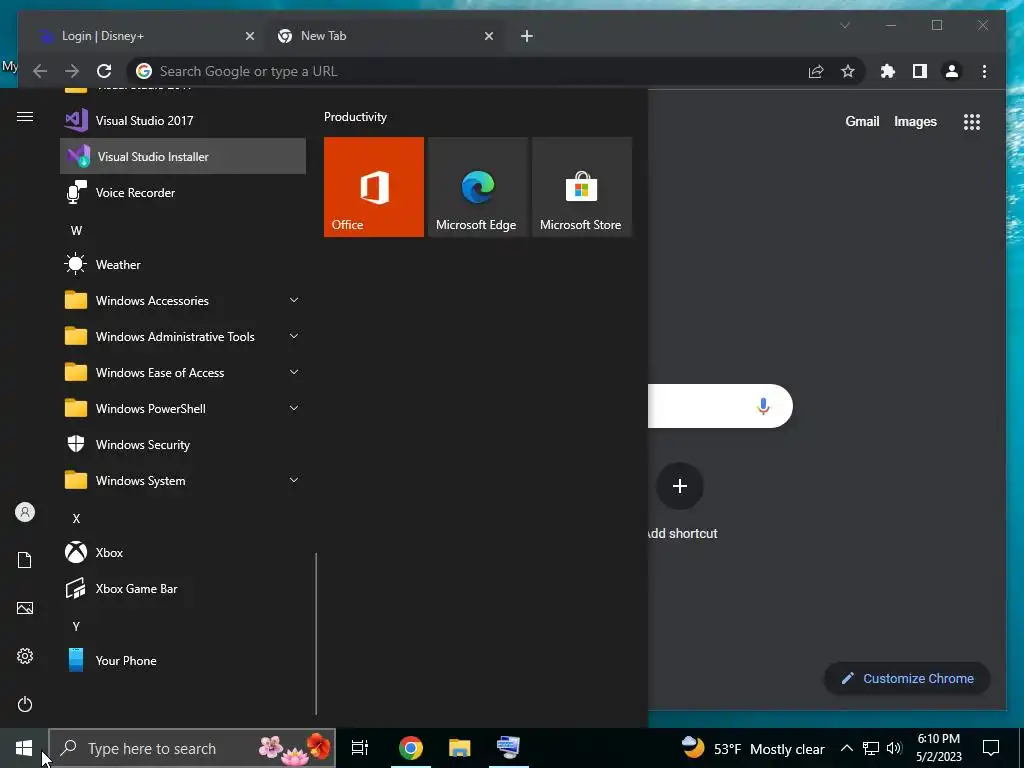The image size is (1024, 768).
Task: Open Google Images link
Action: click(915, 121)
